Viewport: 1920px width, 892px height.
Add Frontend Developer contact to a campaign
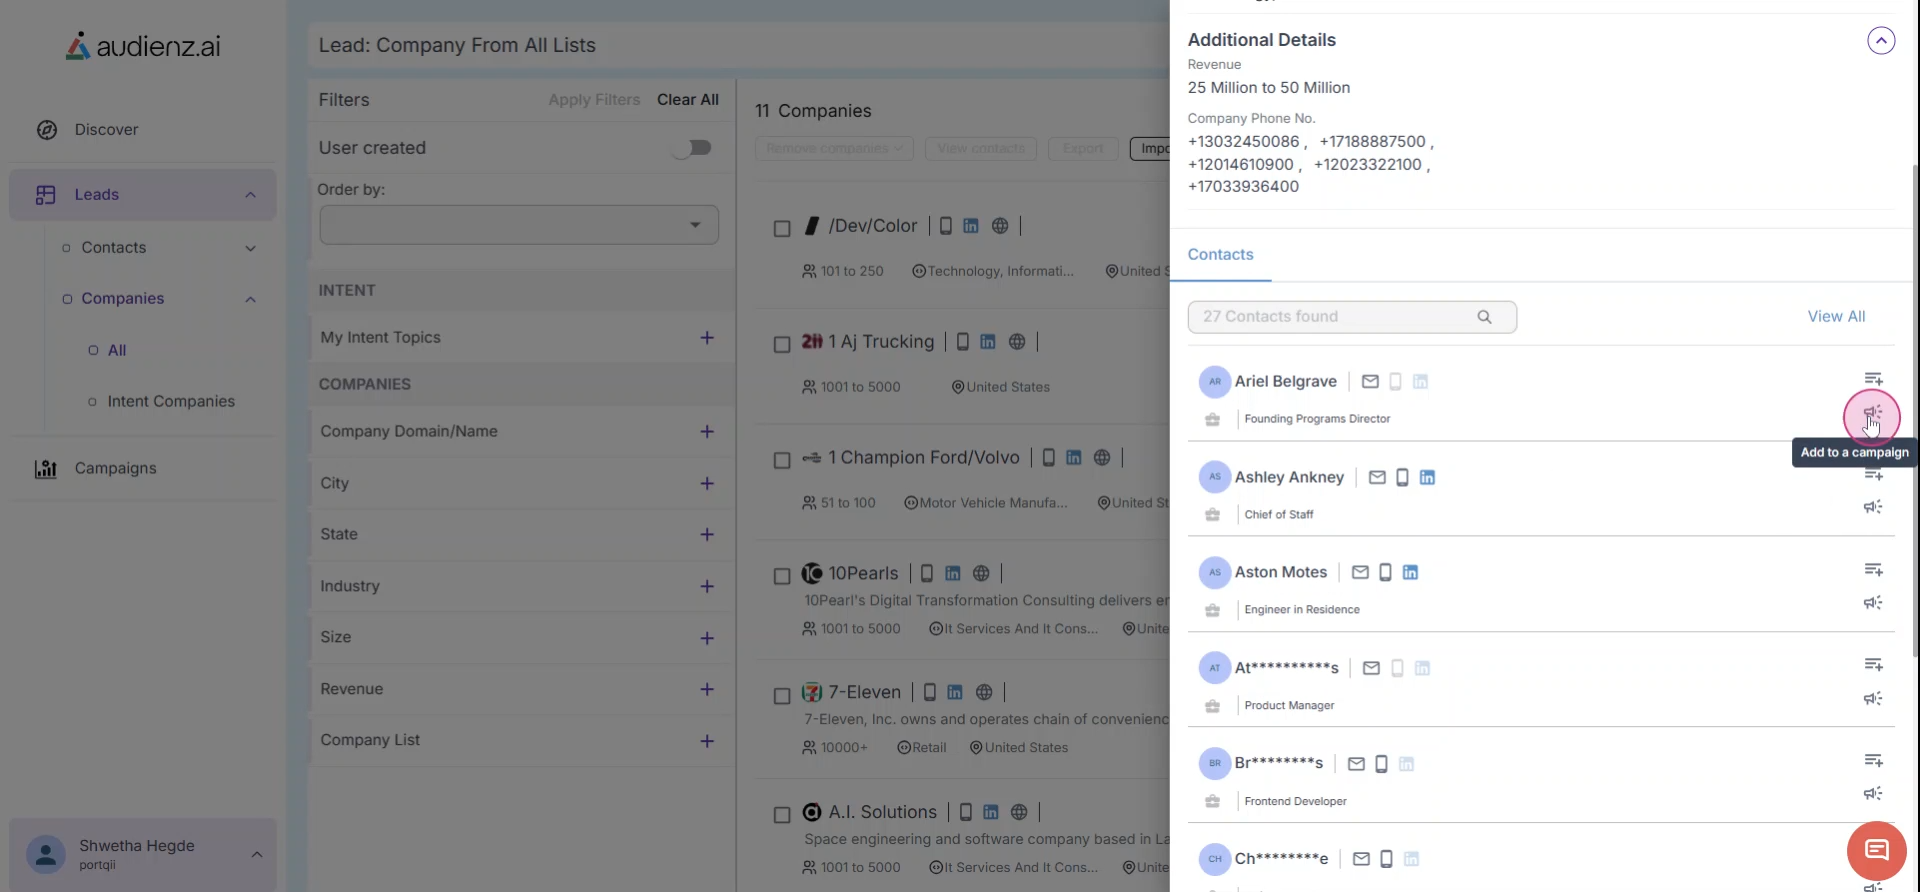pyautogui.click(x=1873, y=794)
